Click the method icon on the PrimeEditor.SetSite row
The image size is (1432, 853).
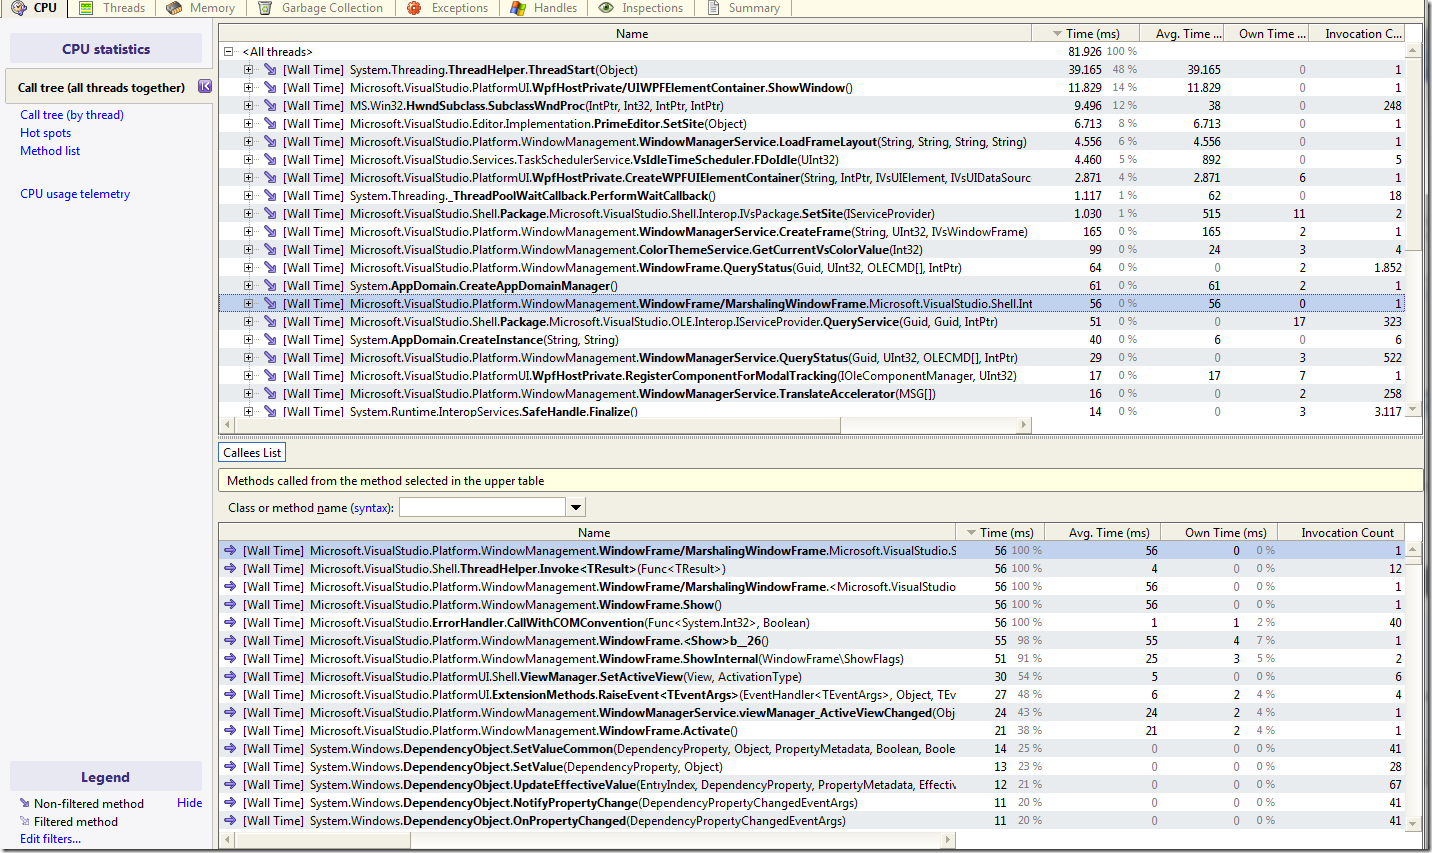pyautogui.click(x=270, y=124)
